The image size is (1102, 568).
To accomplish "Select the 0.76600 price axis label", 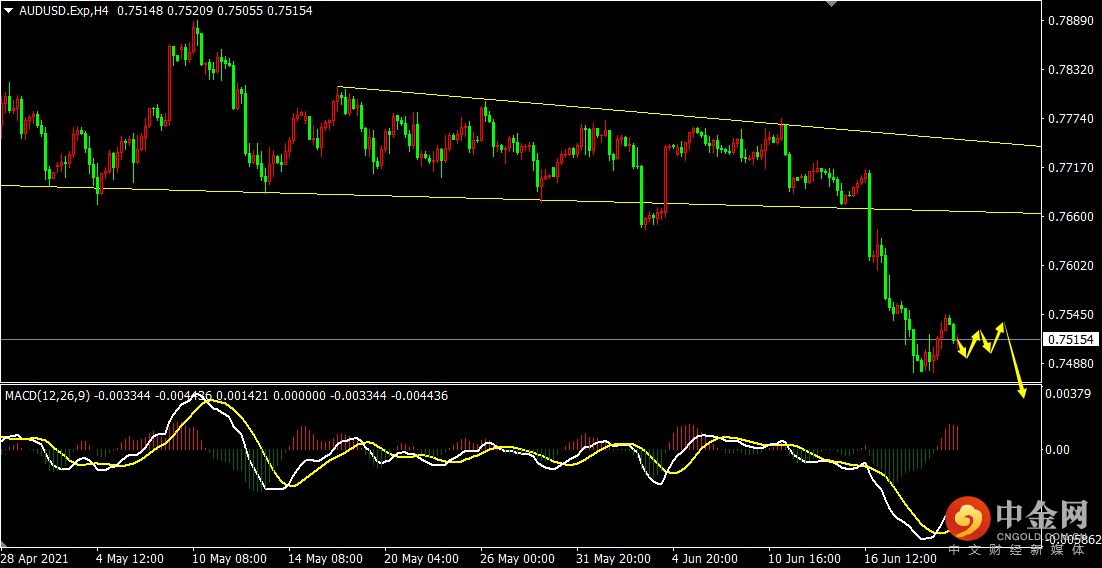I will [1070, 217].
